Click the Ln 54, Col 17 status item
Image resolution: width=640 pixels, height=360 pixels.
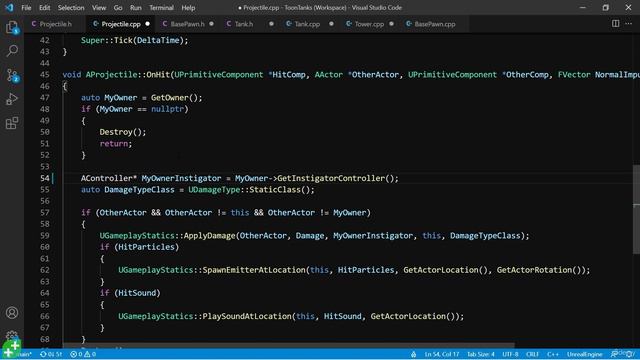click(442, 354)
